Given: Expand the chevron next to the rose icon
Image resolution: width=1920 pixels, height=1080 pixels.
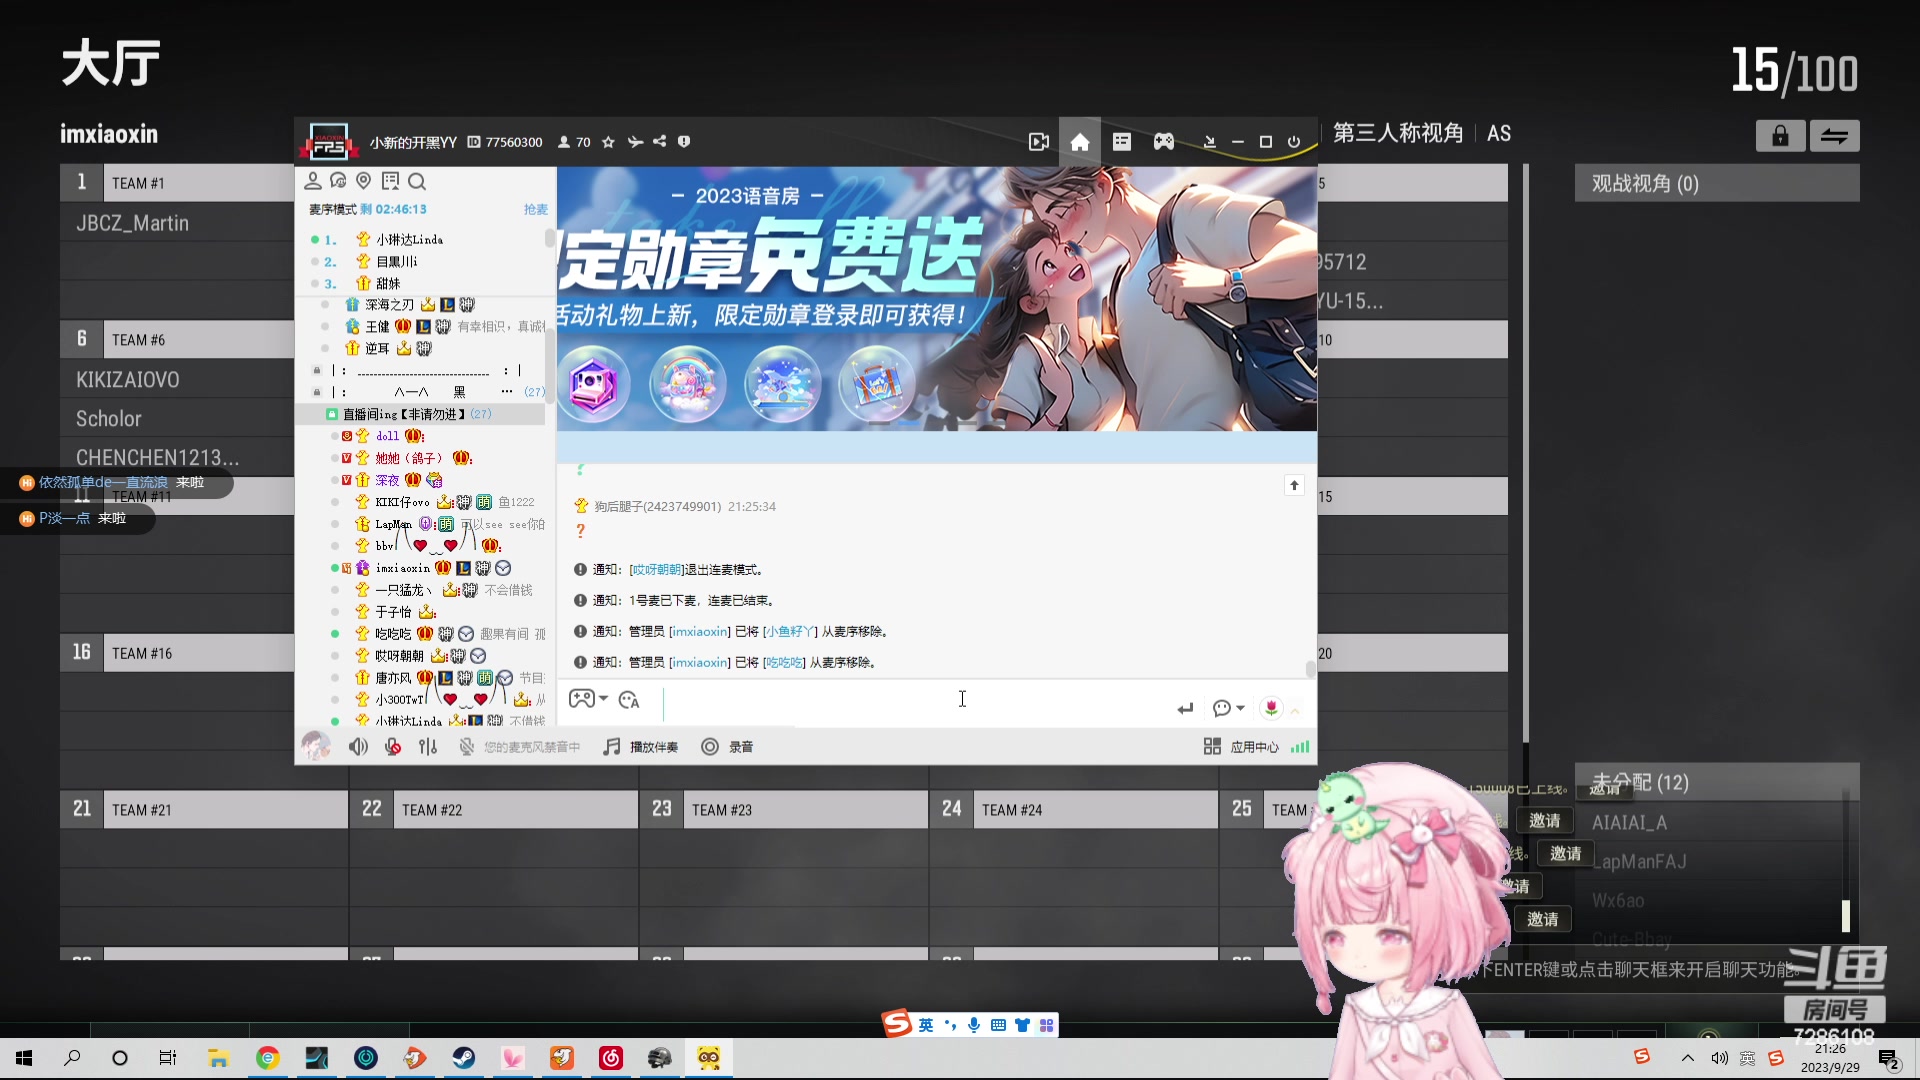Looking at the screenshot, I should pos(1294,709).
